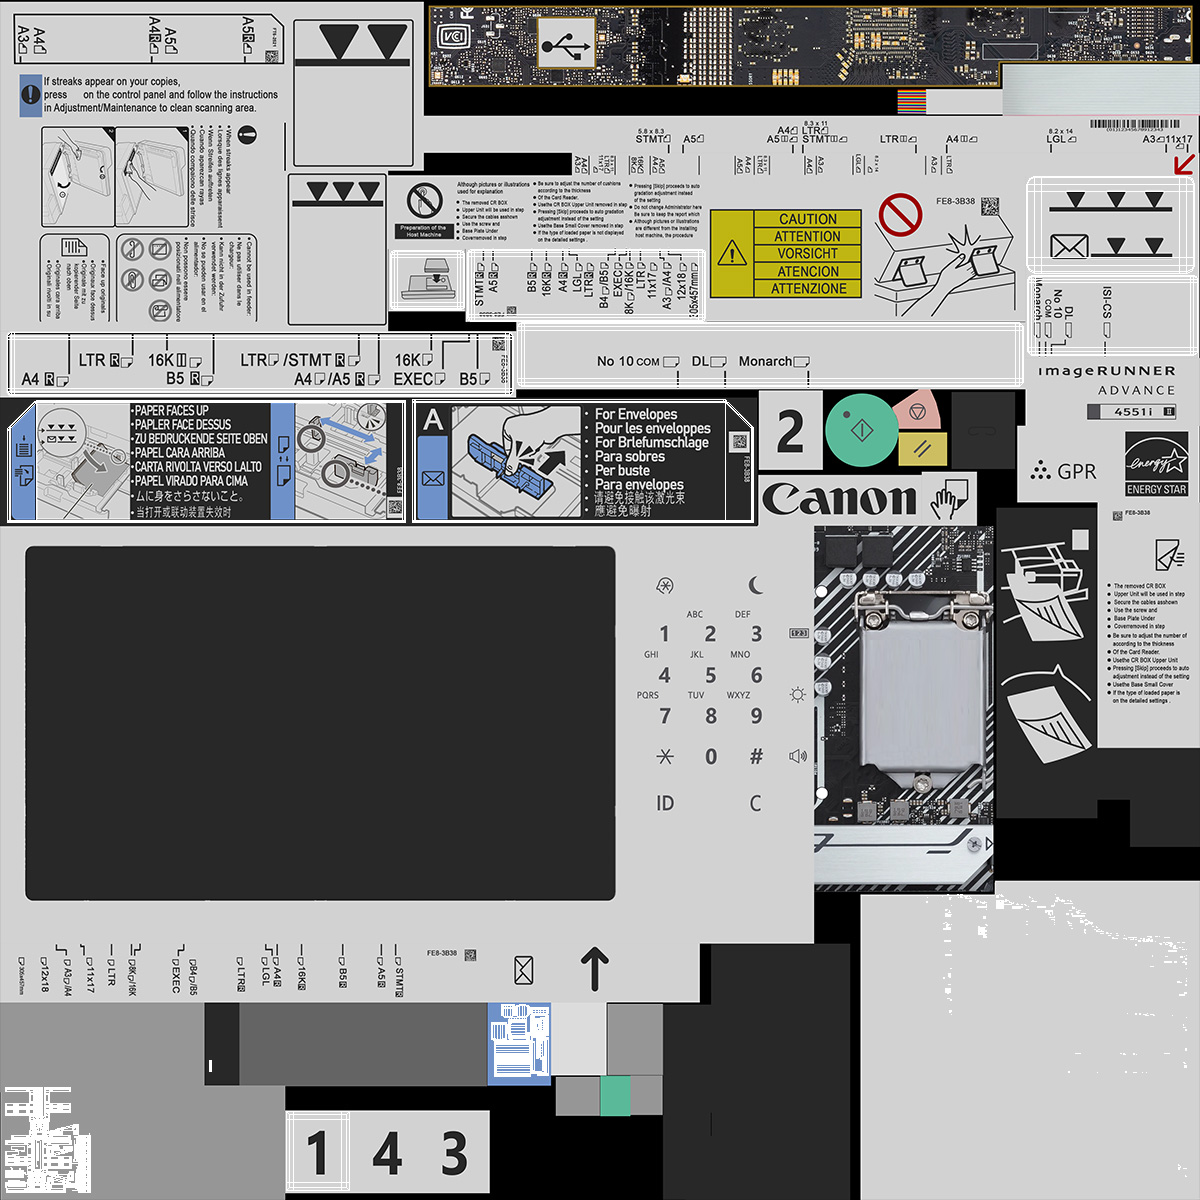This screenshot has height=1200, width=1200.
Task: Tap keypad key 6 under MNO
Action: (x=756, y=675)
